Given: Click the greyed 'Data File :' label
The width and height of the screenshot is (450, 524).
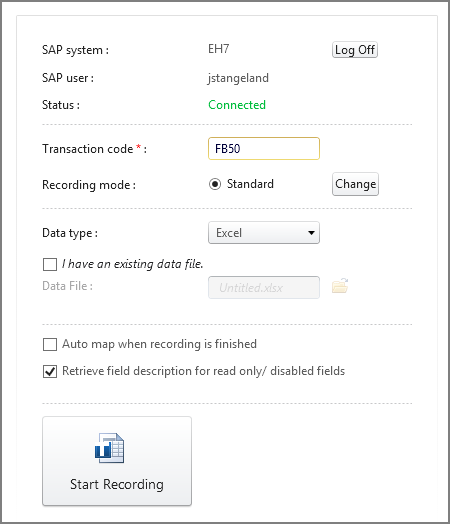Looking at the screenshot, I should click(67, 286).
